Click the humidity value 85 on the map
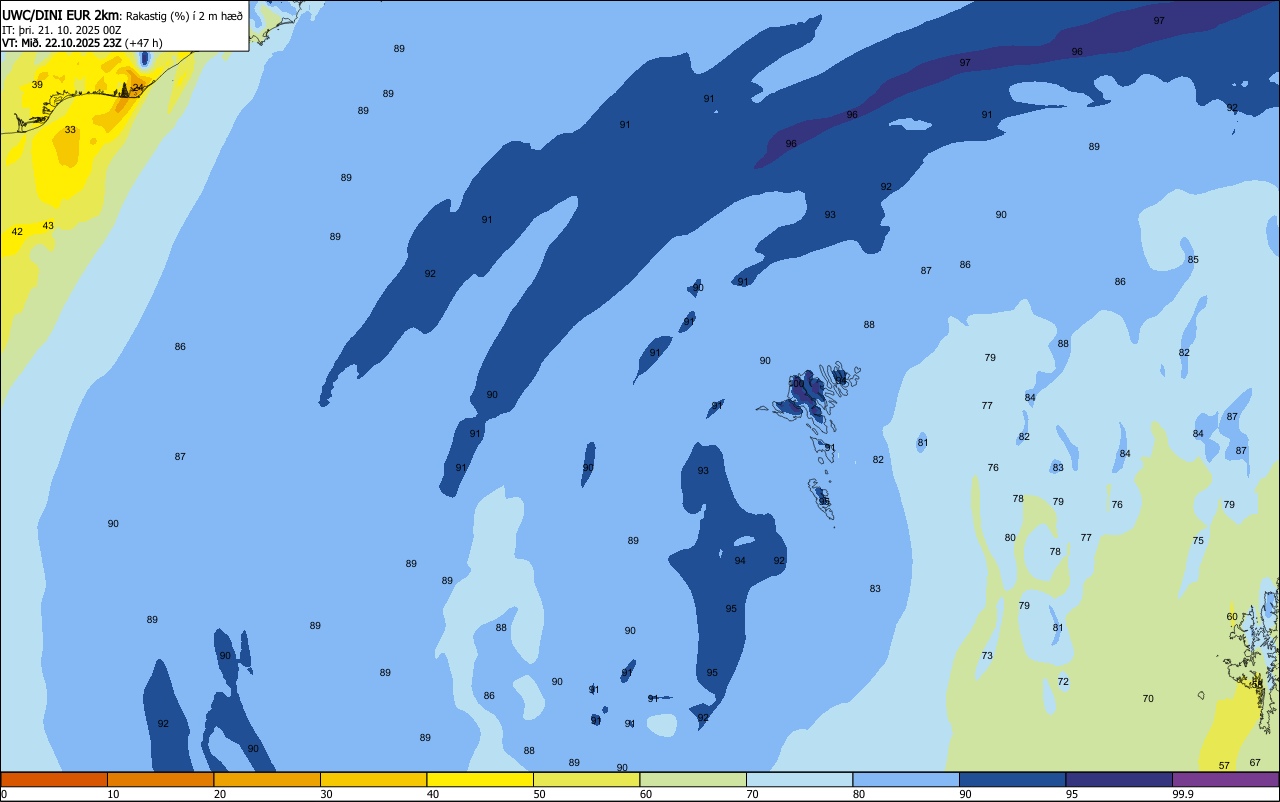The width and height of the screenshot is (1280, 802). coord(1193,260)
